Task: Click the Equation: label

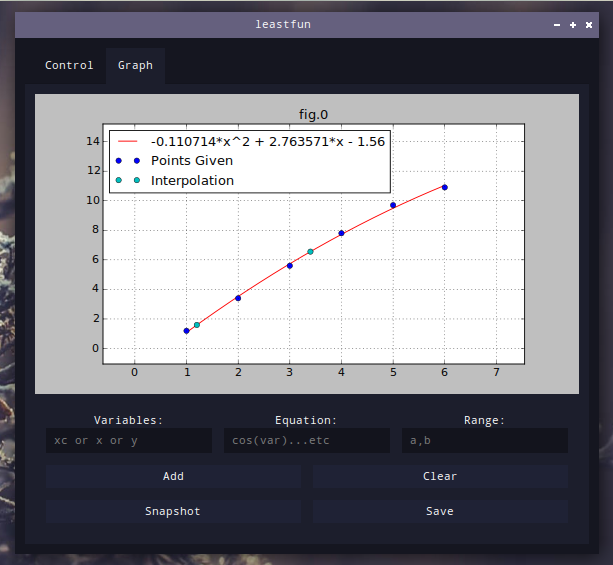Action: click(306, 420)
